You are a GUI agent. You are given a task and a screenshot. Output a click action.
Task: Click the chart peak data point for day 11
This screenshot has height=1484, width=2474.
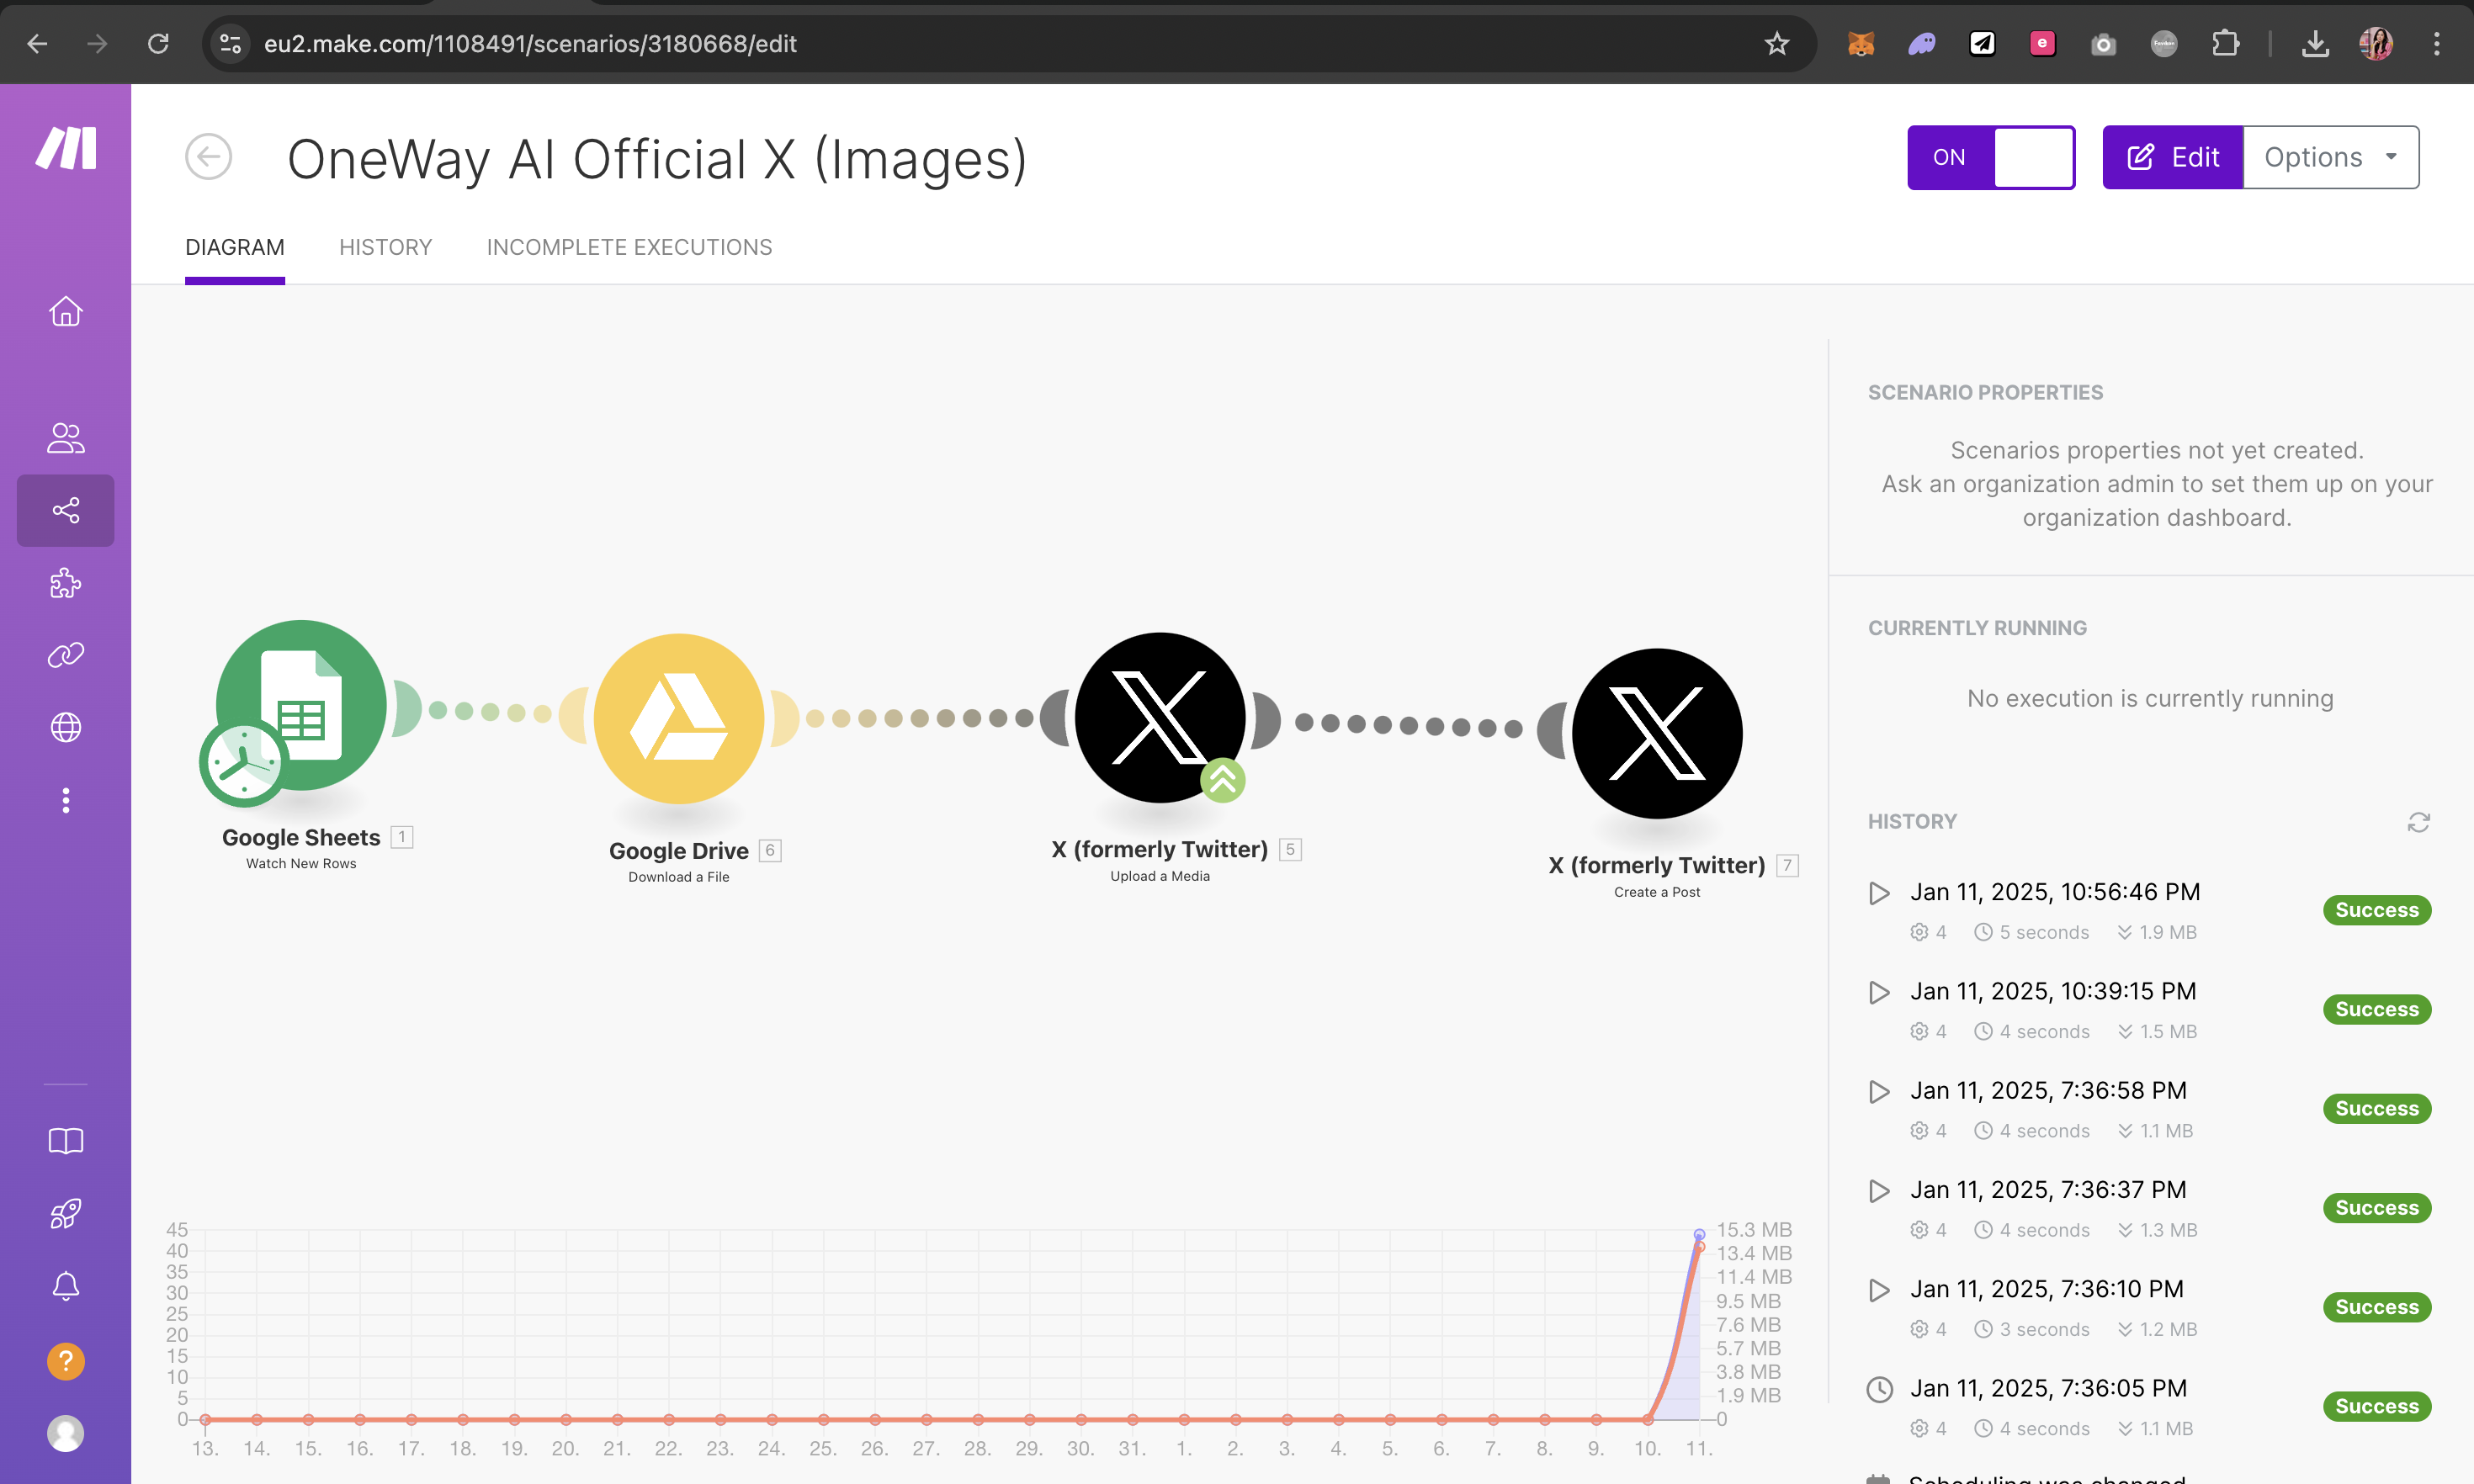click(x=1699, y=1235)
